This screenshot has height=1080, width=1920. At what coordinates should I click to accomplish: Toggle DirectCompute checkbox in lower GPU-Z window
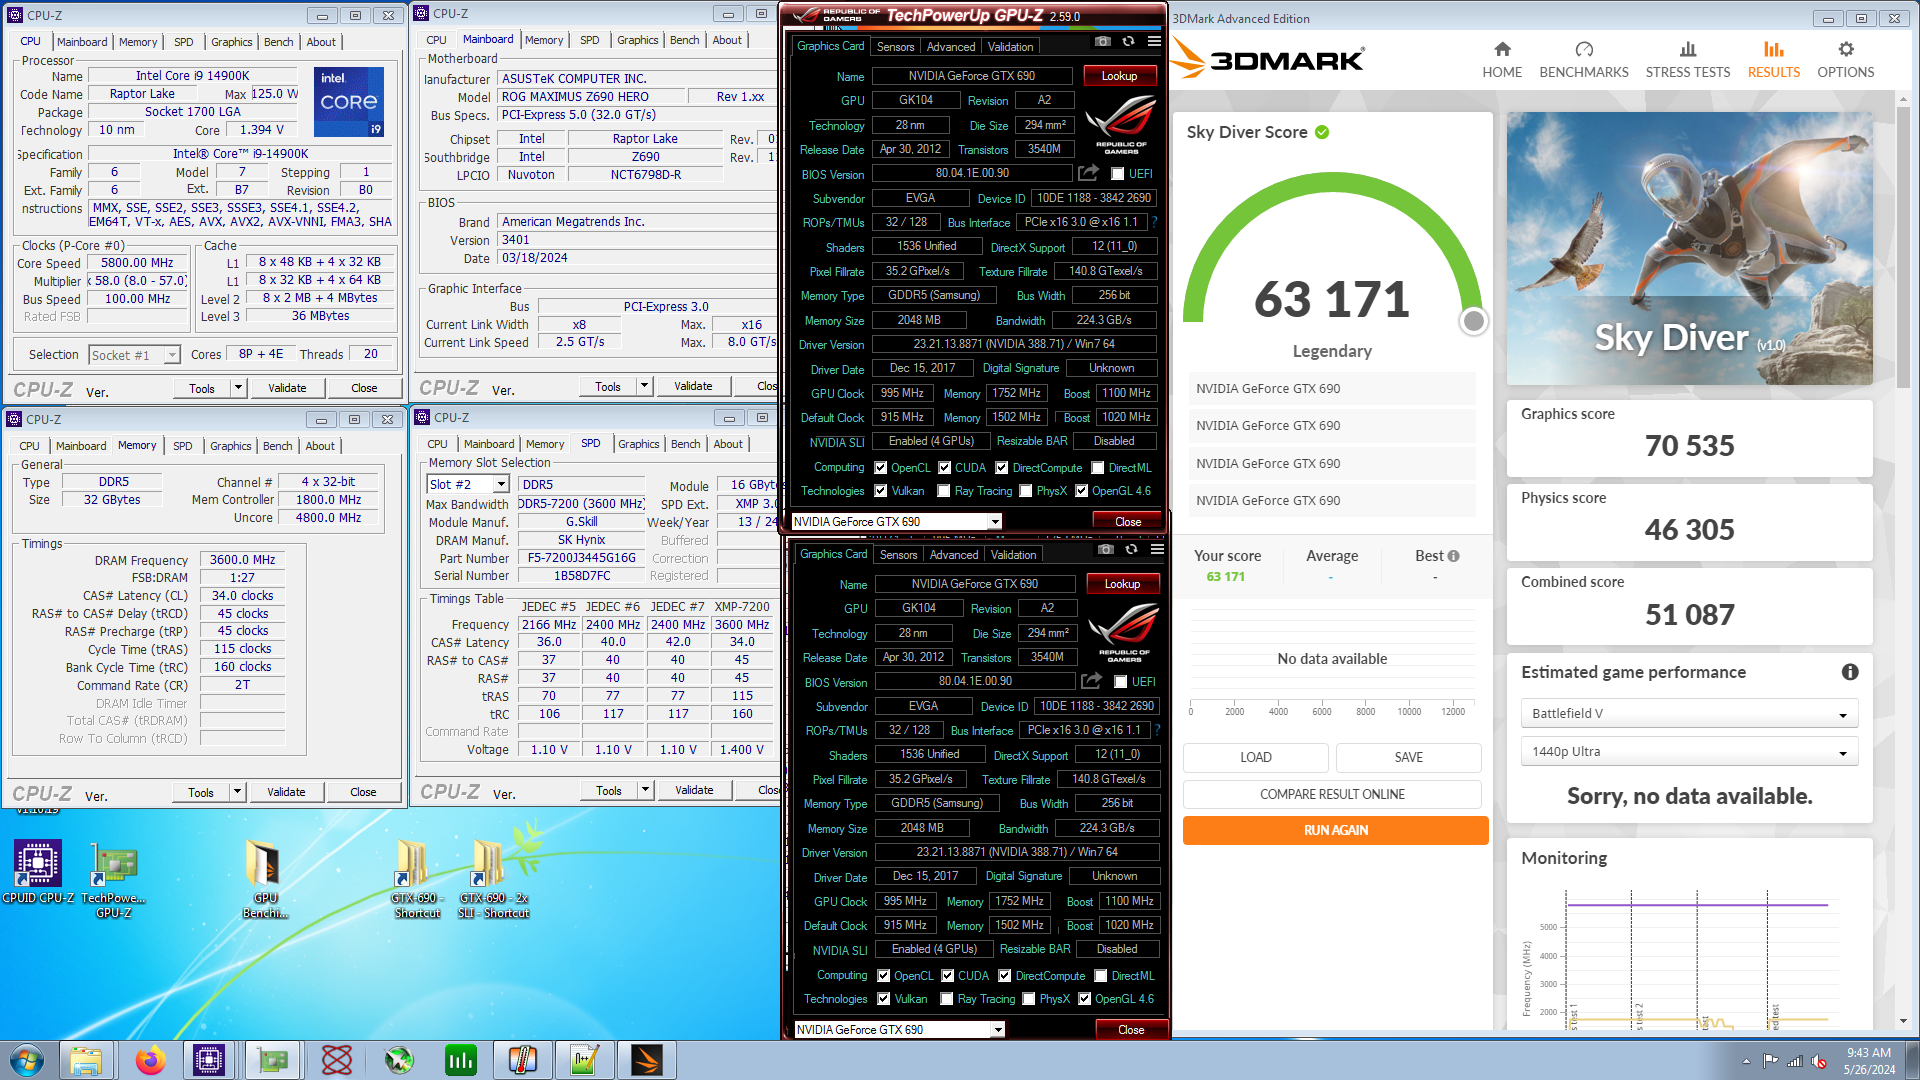pyautogui.click(x=1005, y=975)
